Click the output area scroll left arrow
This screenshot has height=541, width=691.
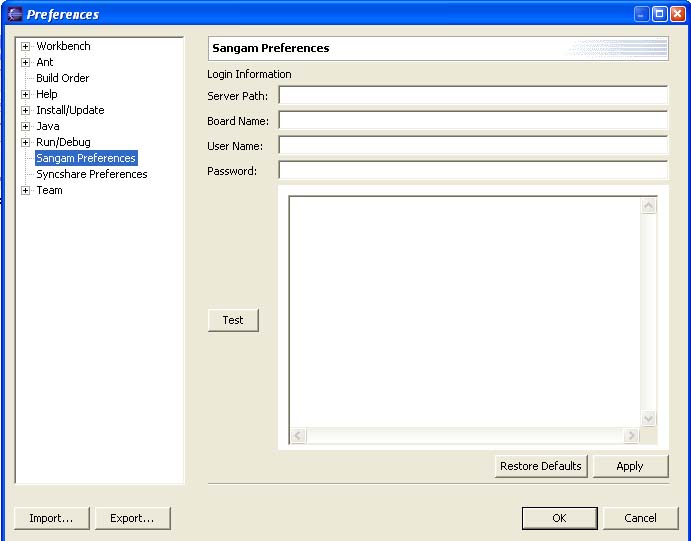pos(298,436)
